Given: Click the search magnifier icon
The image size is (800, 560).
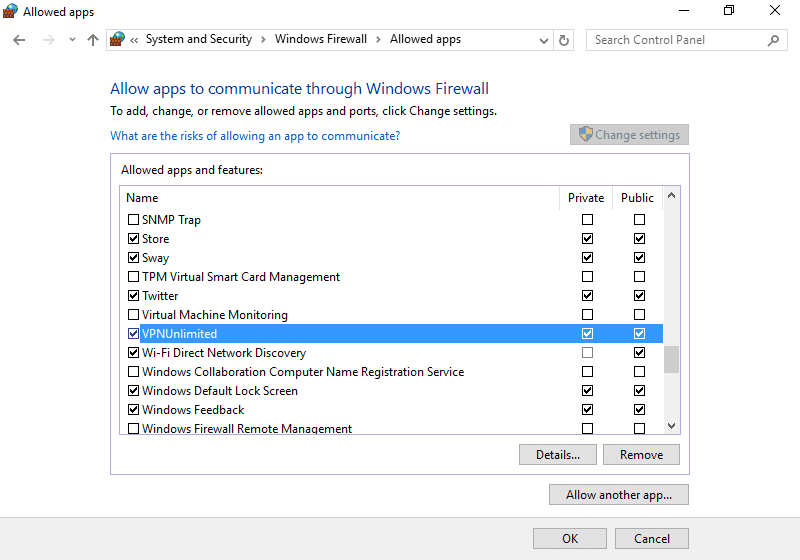Looking at the screenshot, I should tap(773, 40).
